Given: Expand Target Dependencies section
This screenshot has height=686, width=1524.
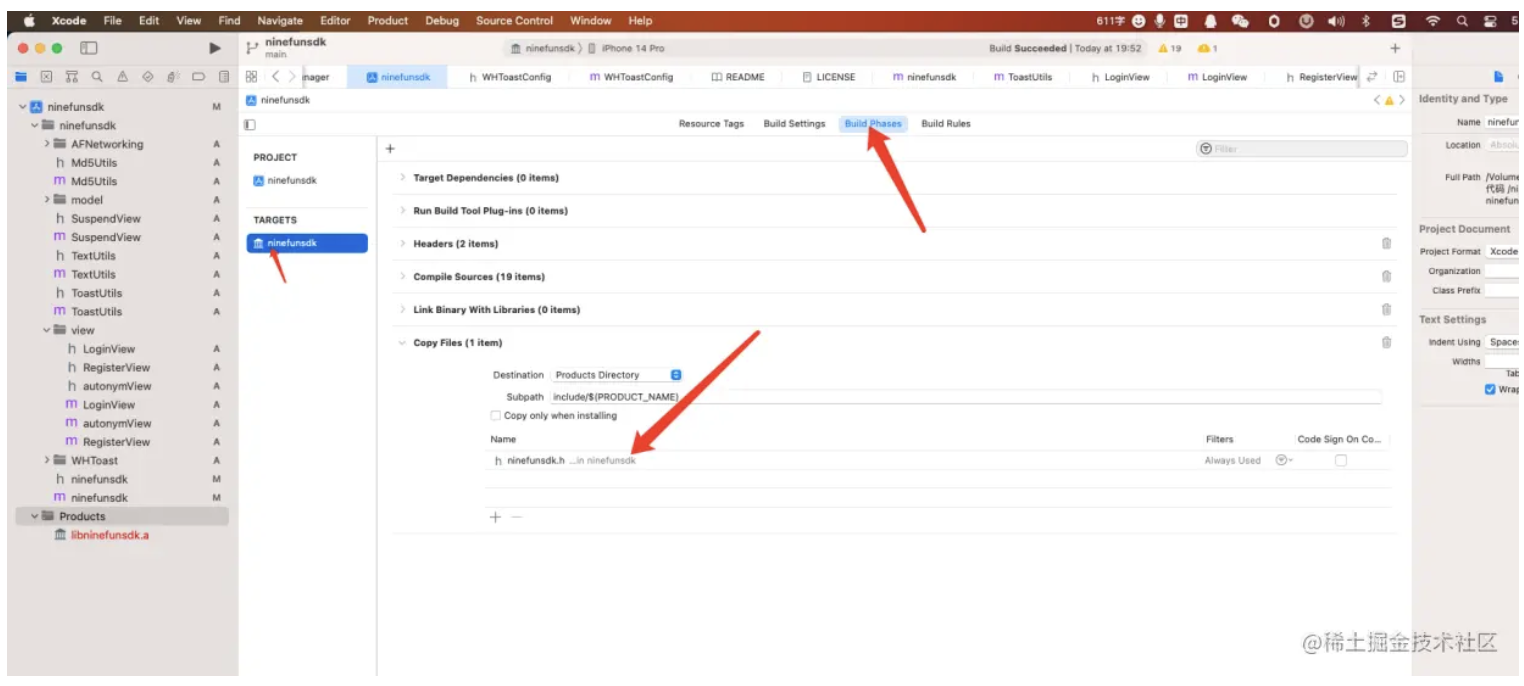Looking at the screenshot, I should coord(402,177).
